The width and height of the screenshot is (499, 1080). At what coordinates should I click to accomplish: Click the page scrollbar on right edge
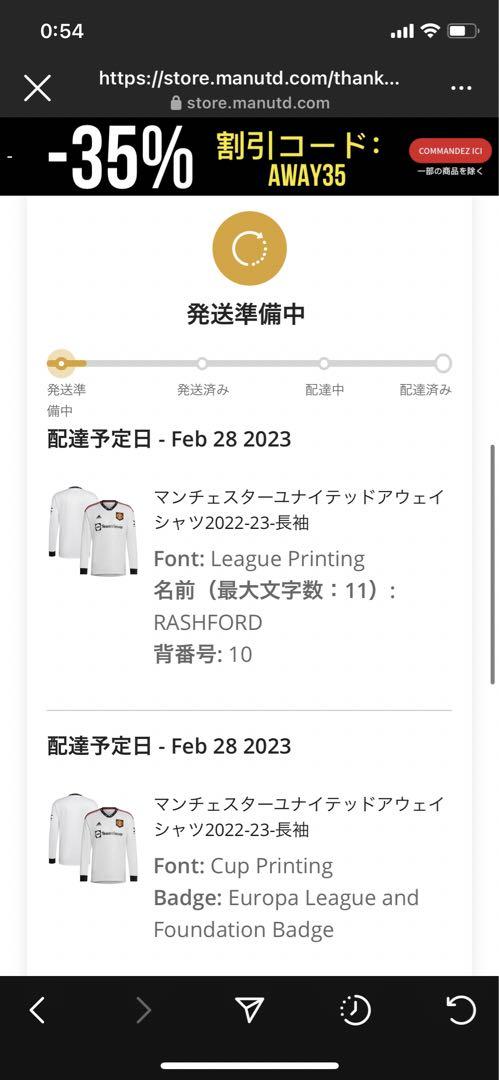(492, 564)
